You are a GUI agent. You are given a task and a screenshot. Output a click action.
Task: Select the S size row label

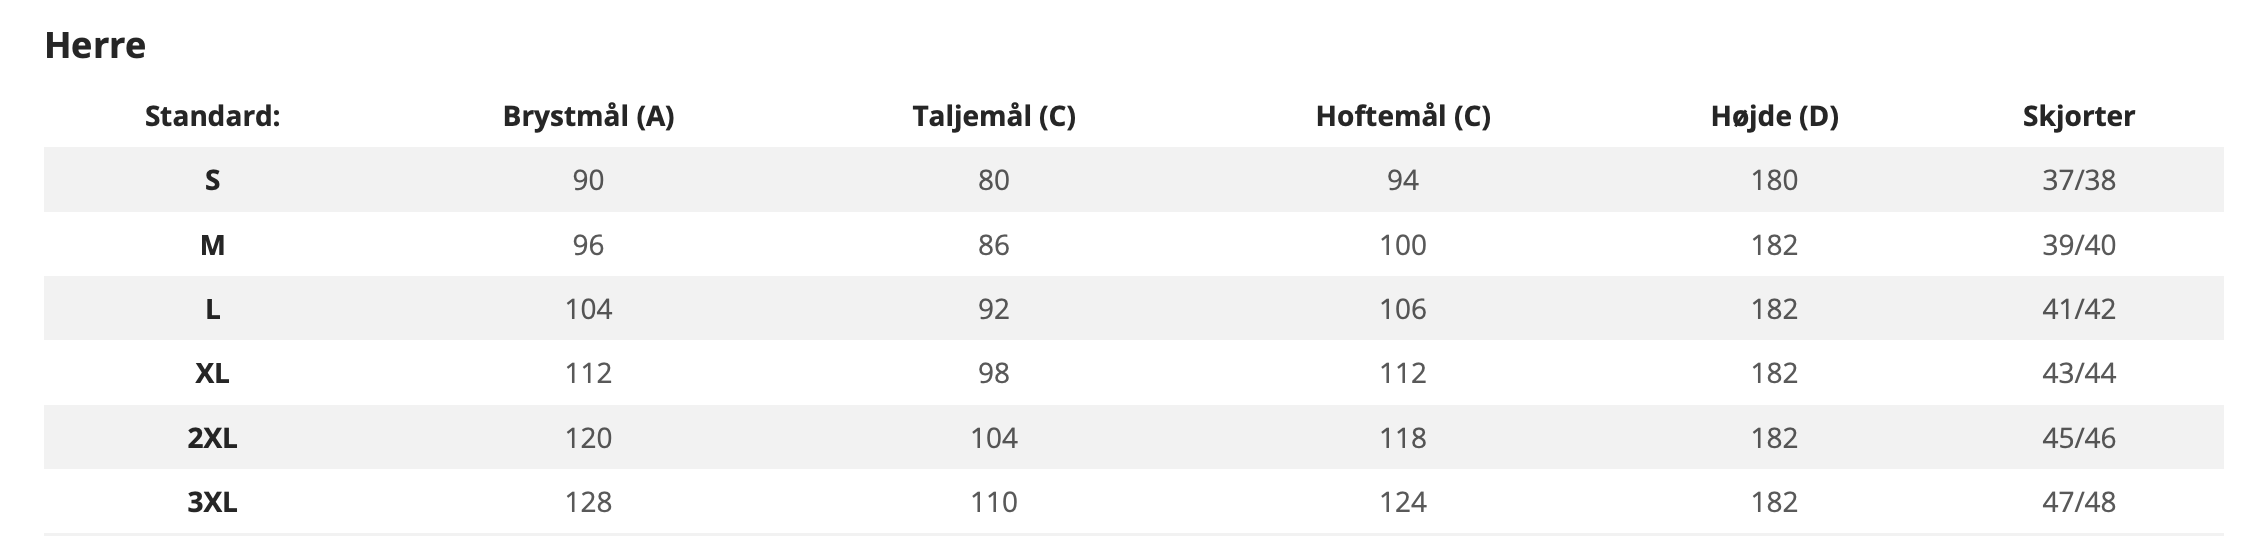tap(212, 181)
